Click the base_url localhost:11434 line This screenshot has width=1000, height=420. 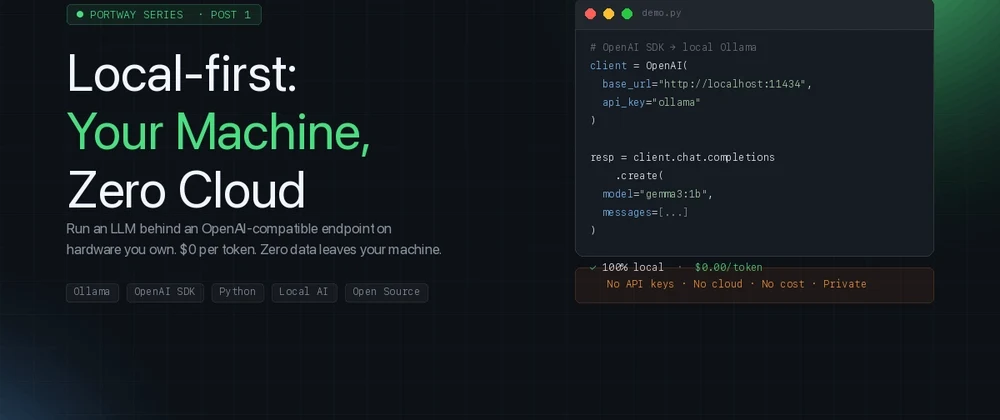pos(707,84)
